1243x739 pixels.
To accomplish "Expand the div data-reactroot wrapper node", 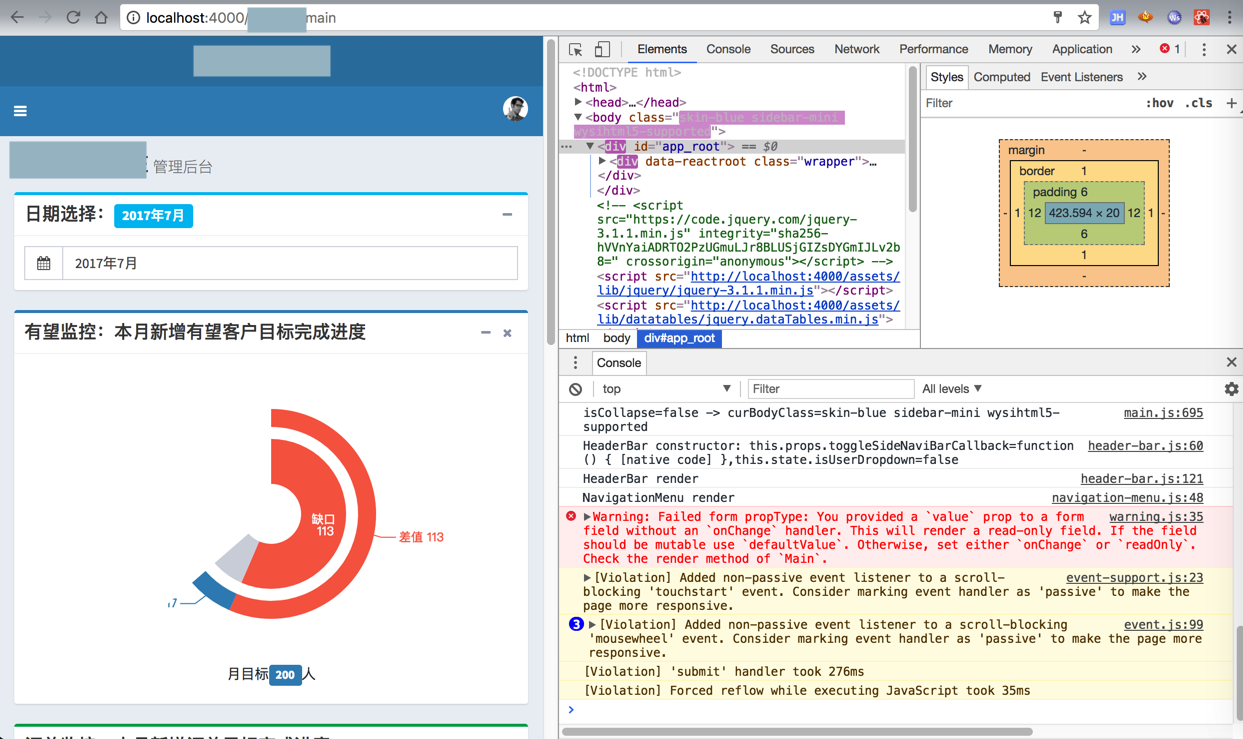I will pos(602,161).
